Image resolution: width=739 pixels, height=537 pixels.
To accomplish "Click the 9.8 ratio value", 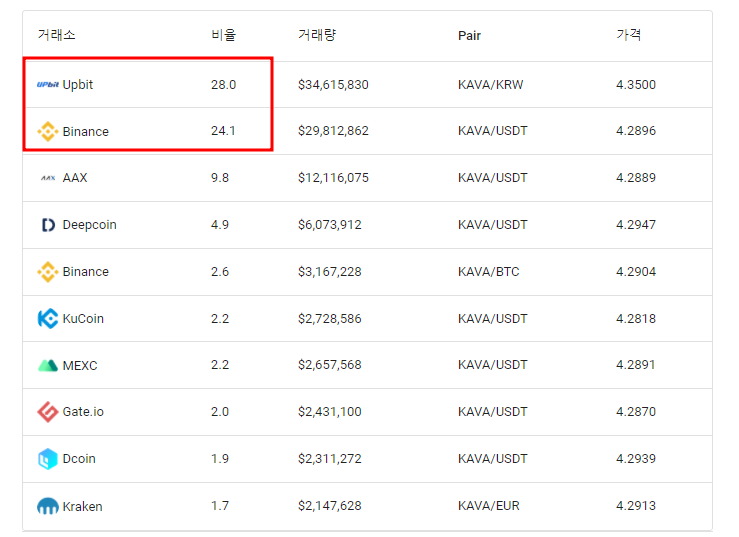I will (x=220, y=178).
